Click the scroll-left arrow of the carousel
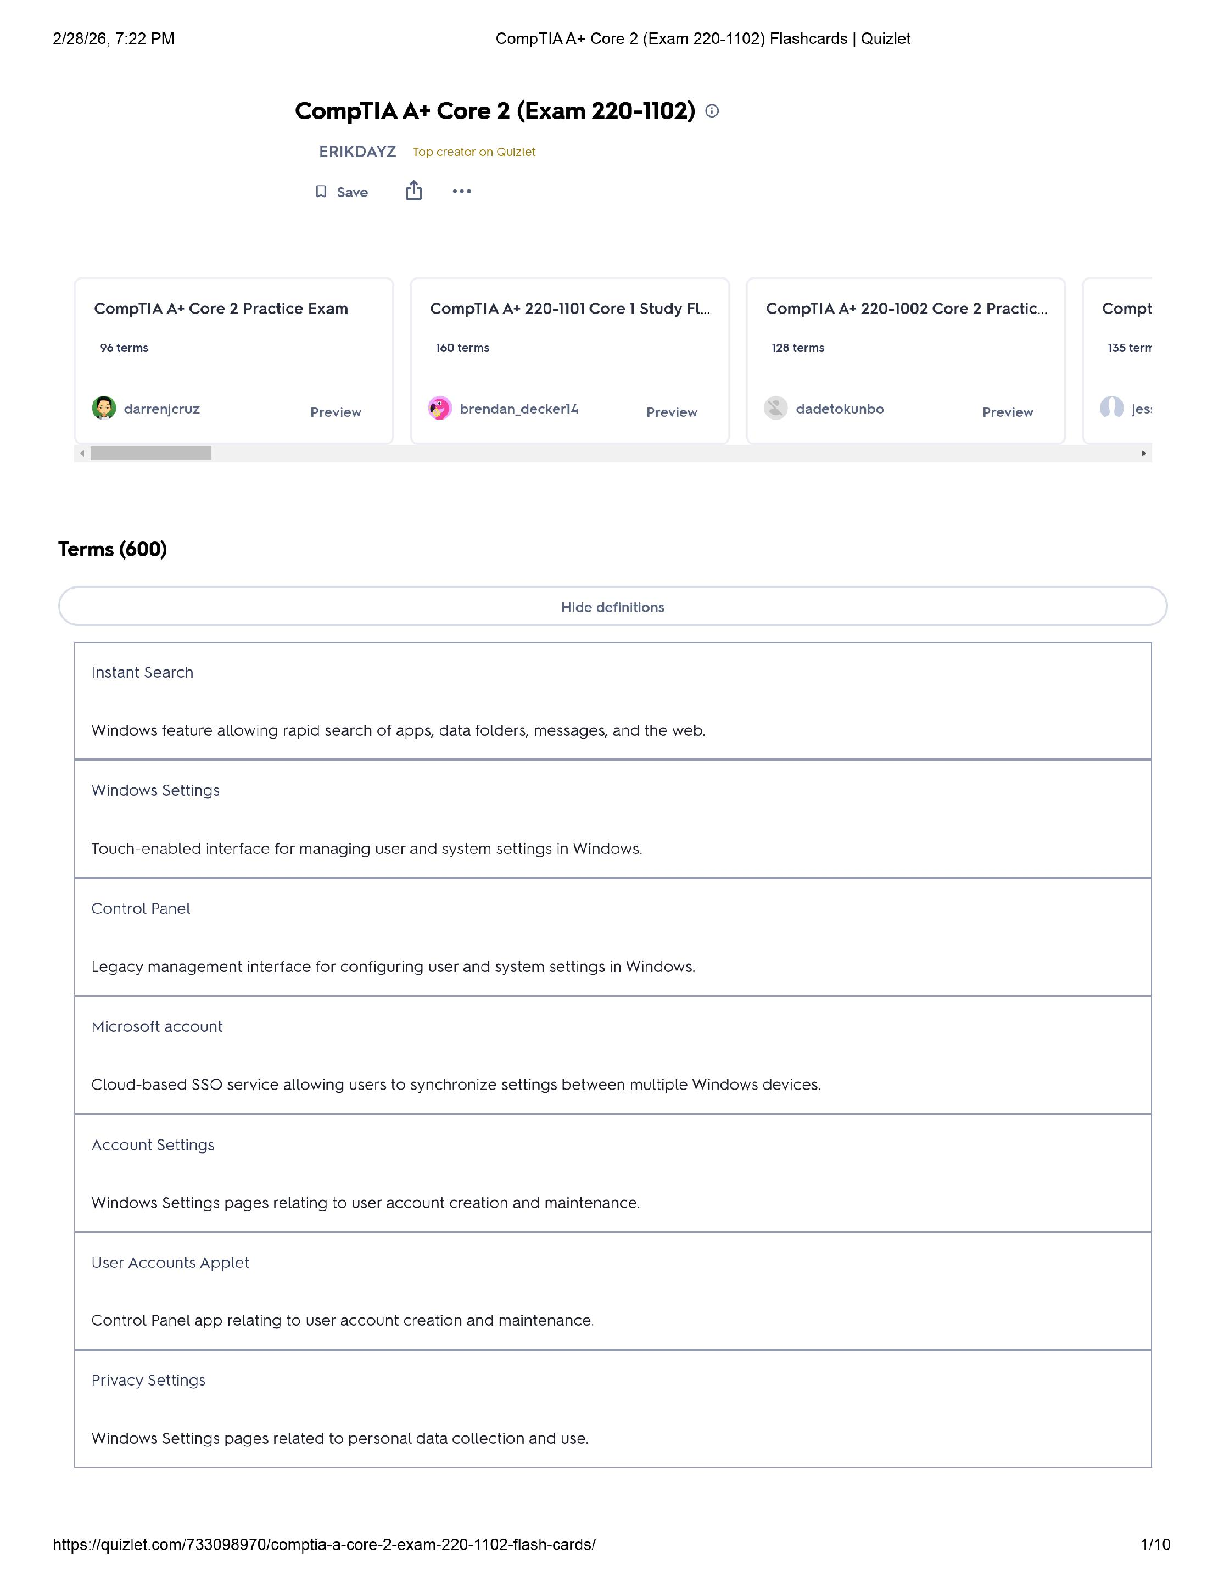 pos(82,453)
